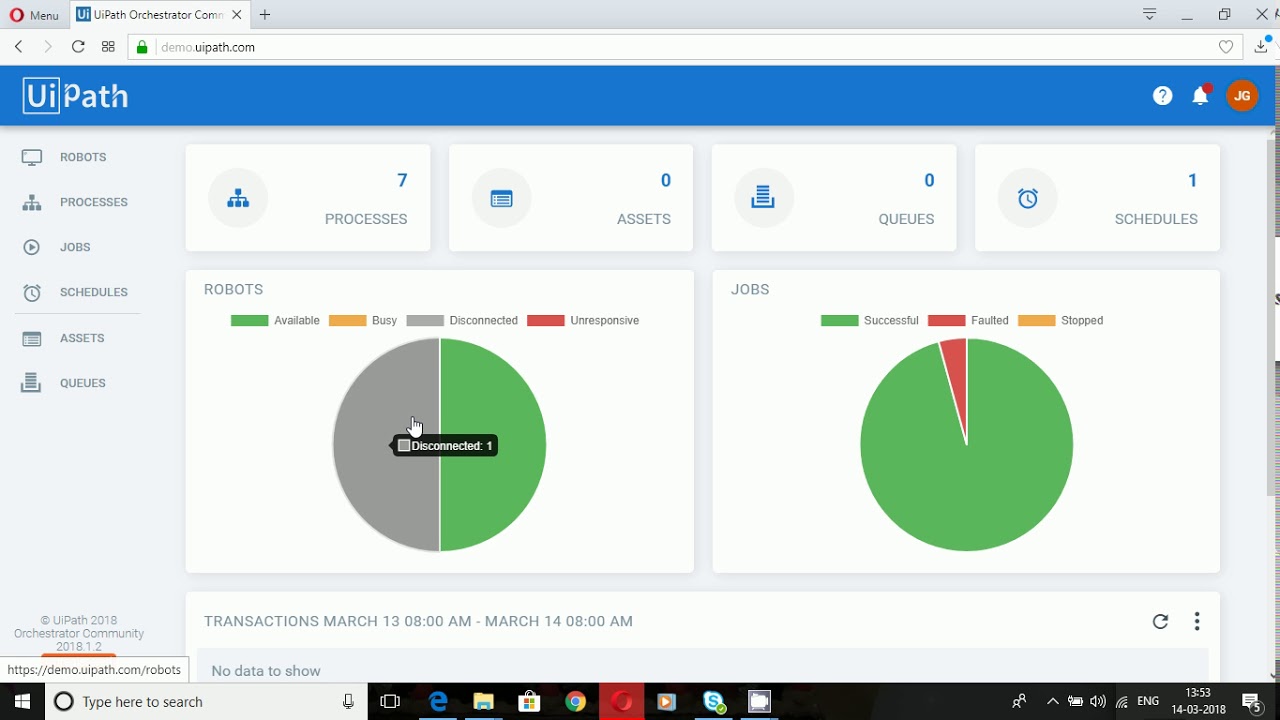The image size is (1280, 720).
Task: Go to SCHEDULES in the sidebar
Action: (x=94, y=292)
